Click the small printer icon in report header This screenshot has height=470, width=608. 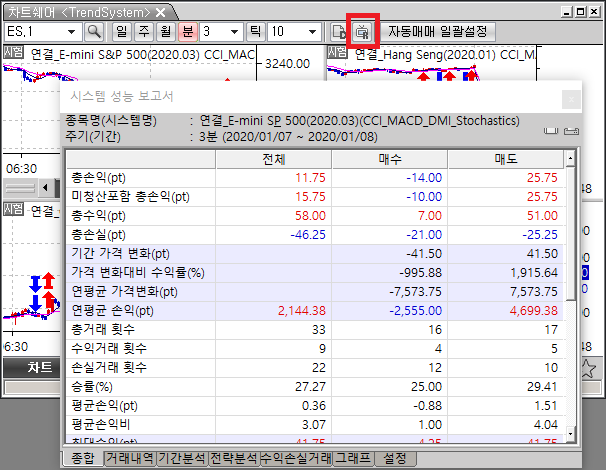[572, 131]
